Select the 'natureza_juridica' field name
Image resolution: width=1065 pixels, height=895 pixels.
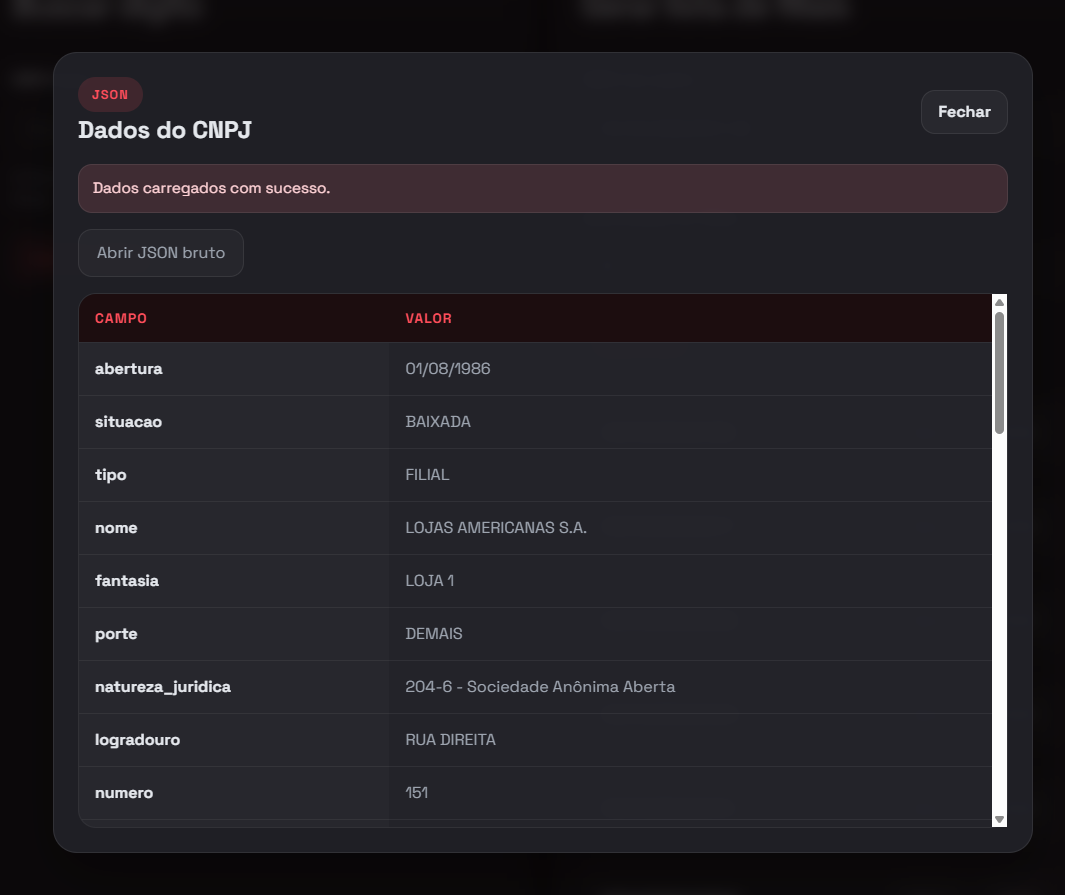click(x=163, y=687)
